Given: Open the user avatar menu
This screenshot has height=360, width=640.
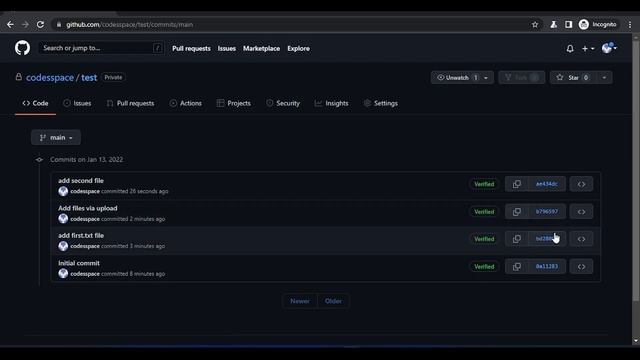Looking at the screenshot, I should [x=609, y=48].
